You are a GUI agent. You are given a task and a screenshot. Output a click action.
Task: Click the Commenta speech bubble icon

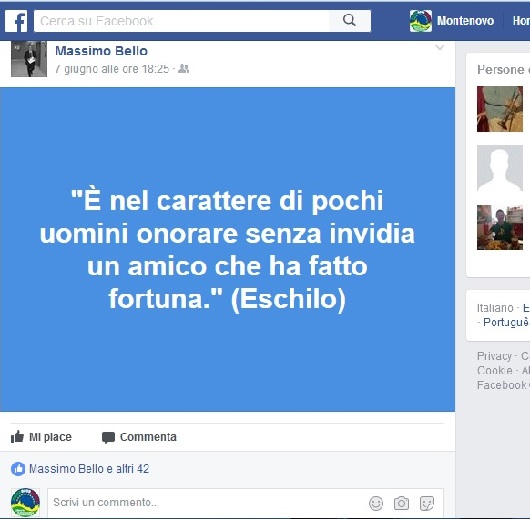108,438
